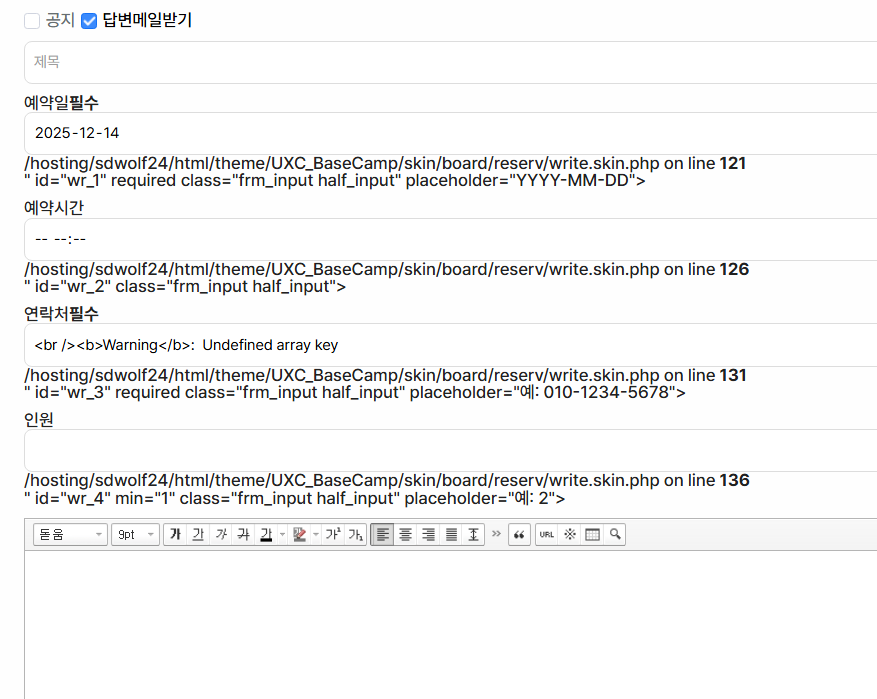Image resolution: width=877 pixels, height=699 pixels.
Task: Open the 돋움 font family dropdown
Action: tap(70, 535)
